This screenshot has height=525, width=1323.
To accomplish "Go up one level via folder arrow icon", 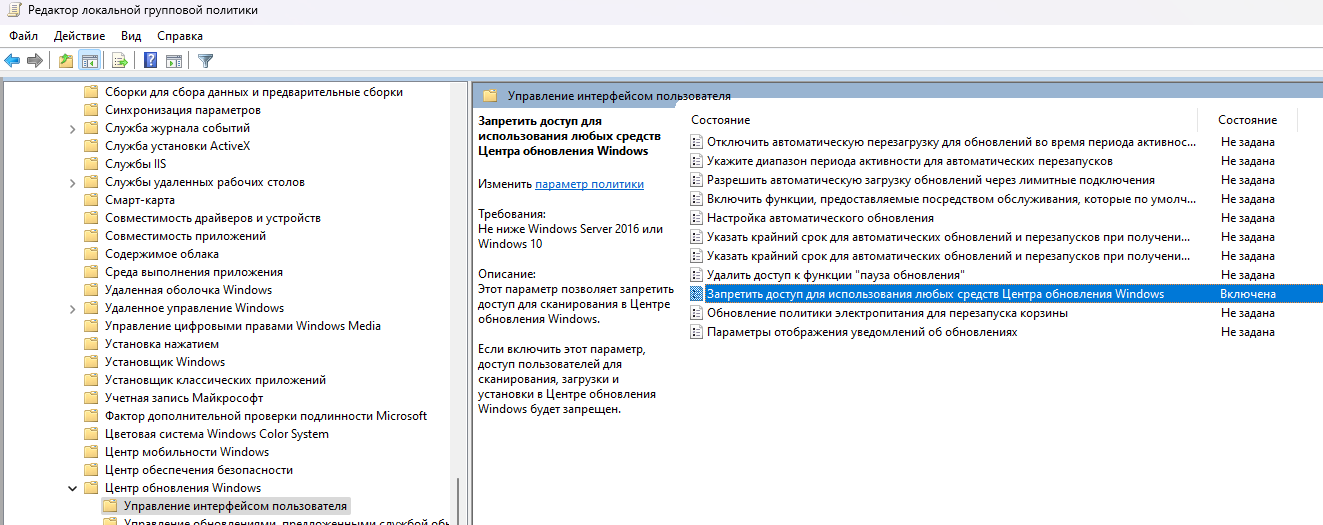I will (x=66, y=61).
